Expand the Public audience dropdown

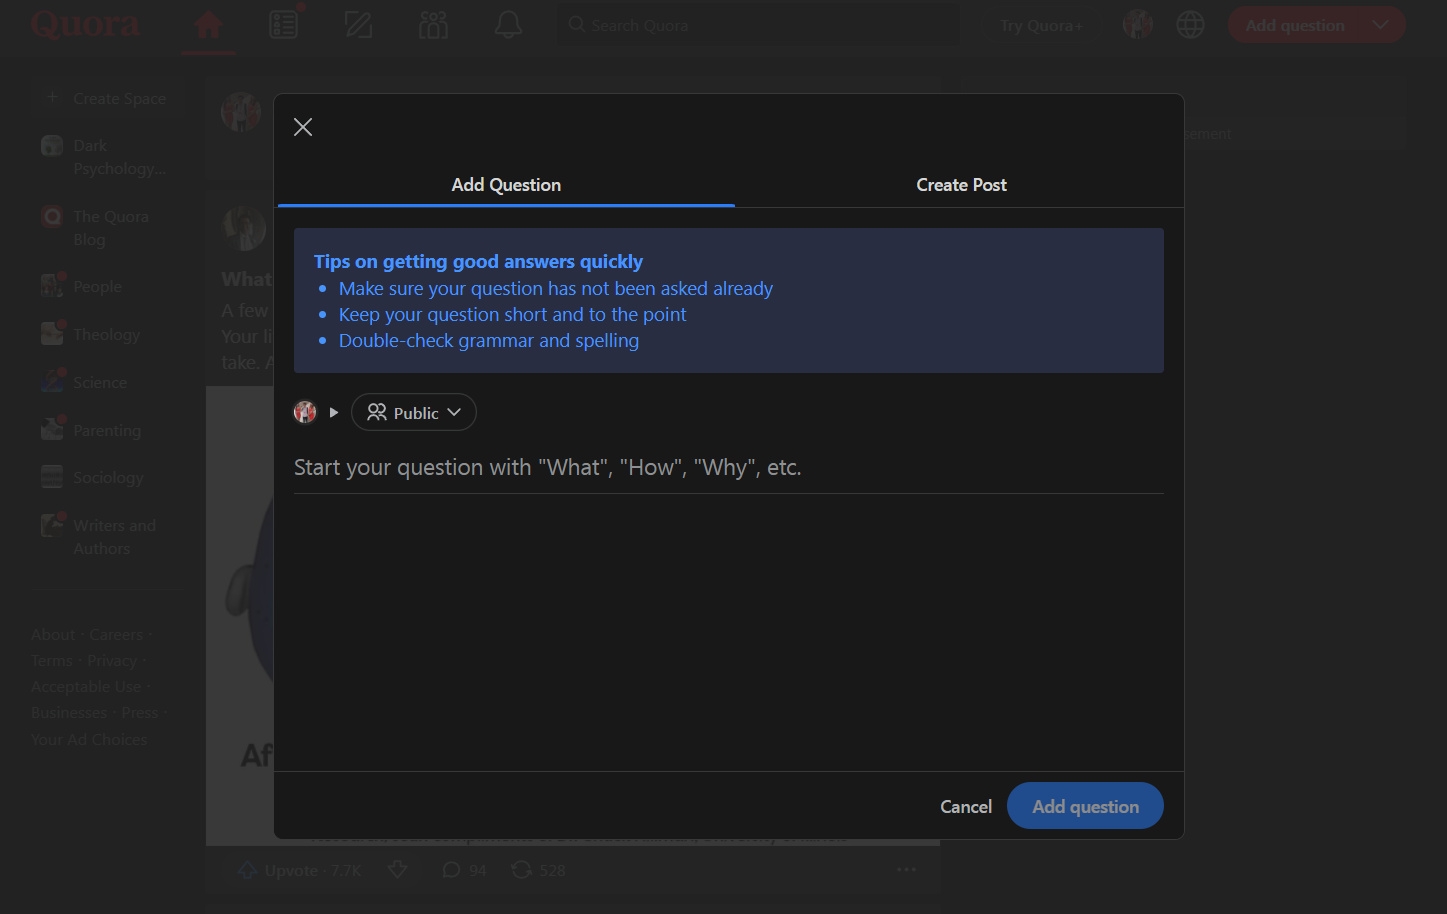[414, 412]
